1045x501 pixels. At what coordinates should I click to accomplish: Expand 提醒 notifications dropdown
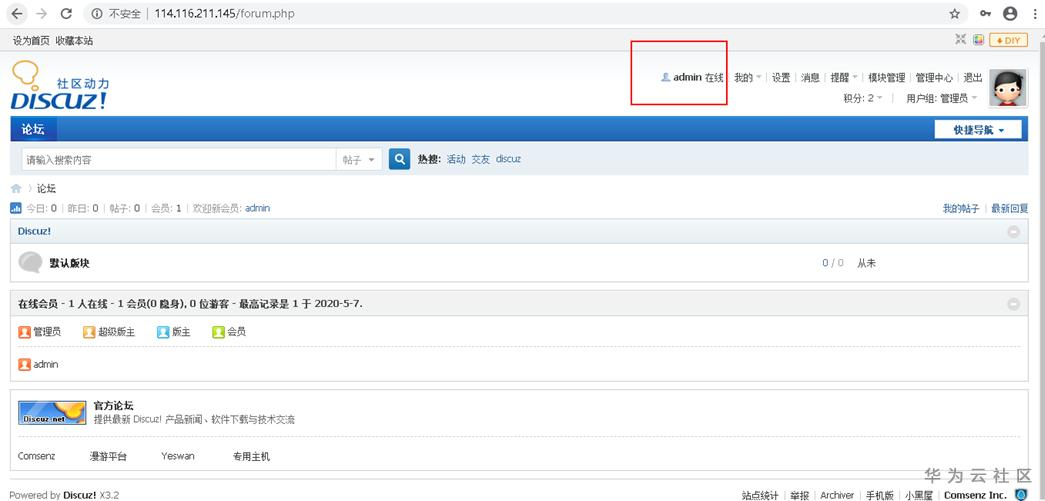point(844,77)
